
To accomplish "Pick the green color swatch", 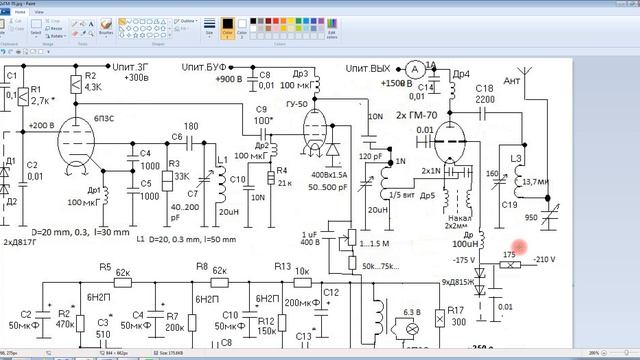I will (298, 21).
